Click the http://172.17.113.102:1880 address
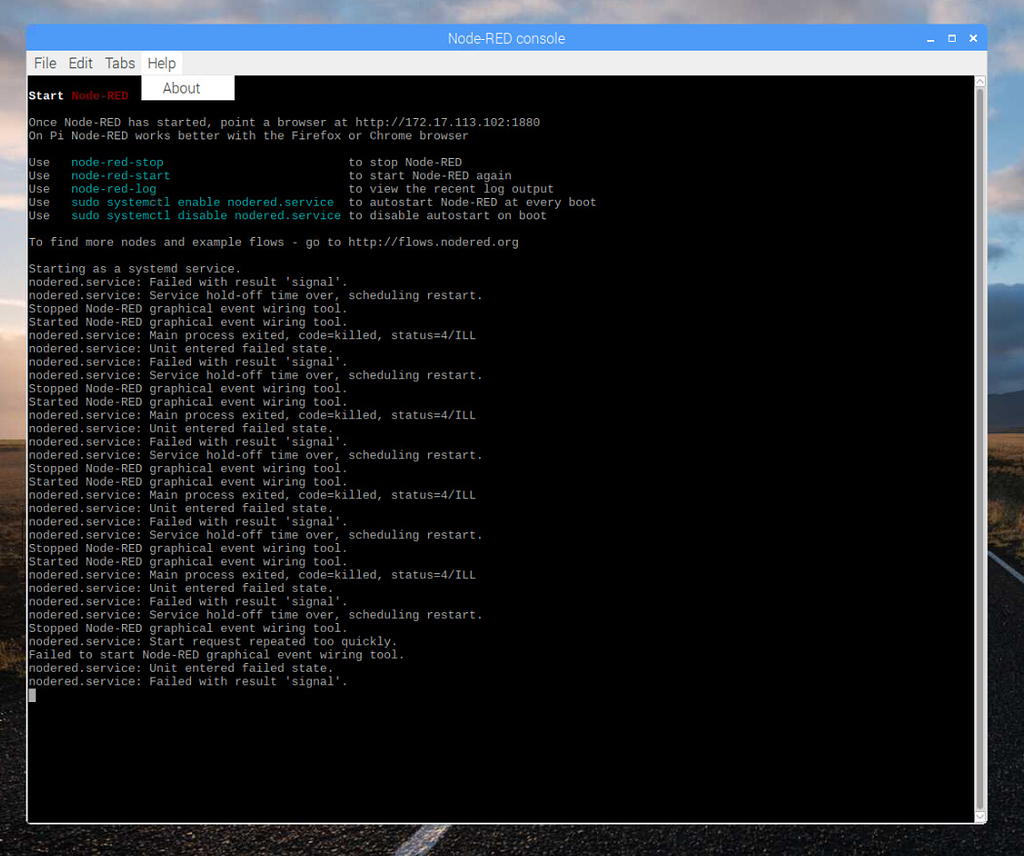Viewport: 1024px width, 856px height. click(448, 121)
